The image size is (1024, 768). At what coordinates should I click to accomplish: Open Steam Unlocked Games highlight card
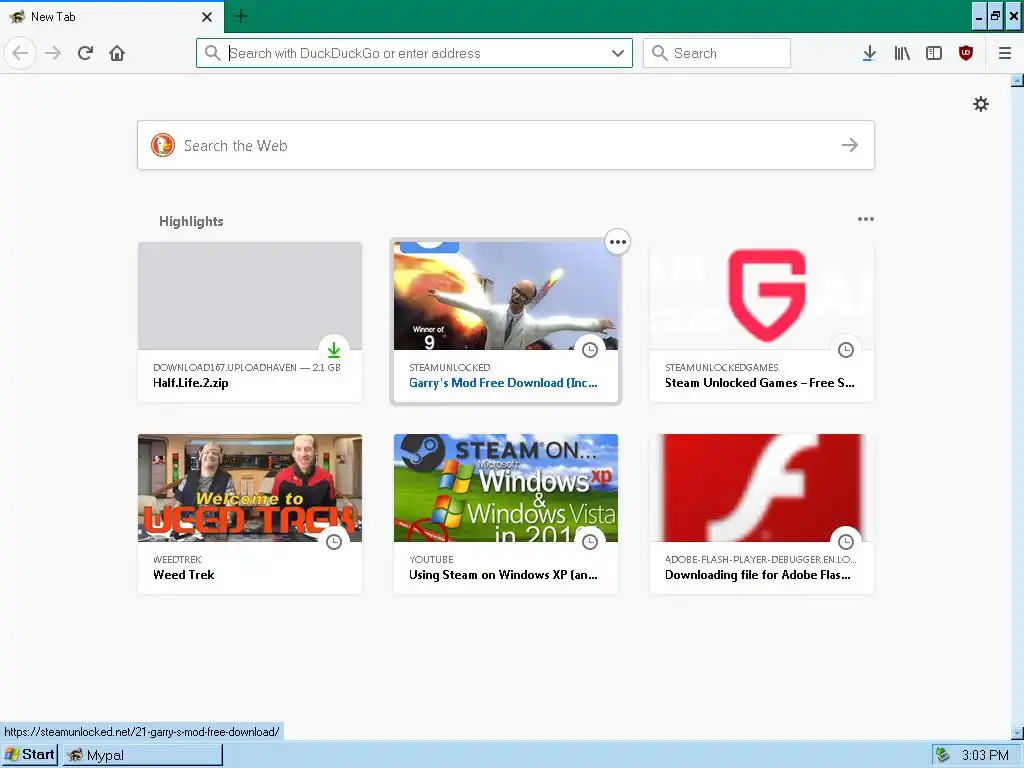coord(761,322)
